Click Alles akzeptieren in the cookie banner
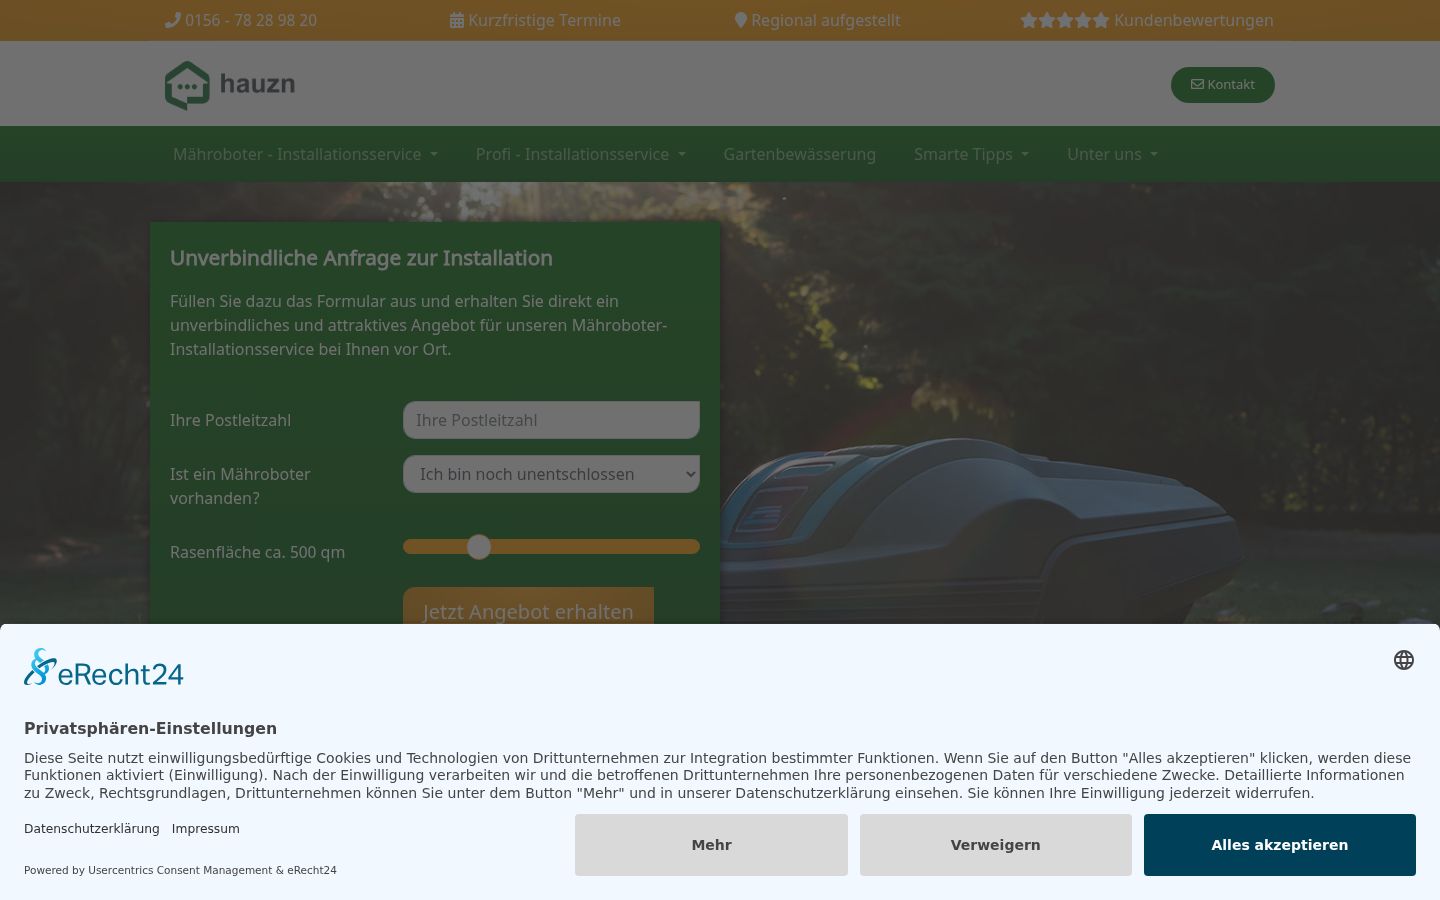1440x900 pixels. click(x=1279, y=845)
